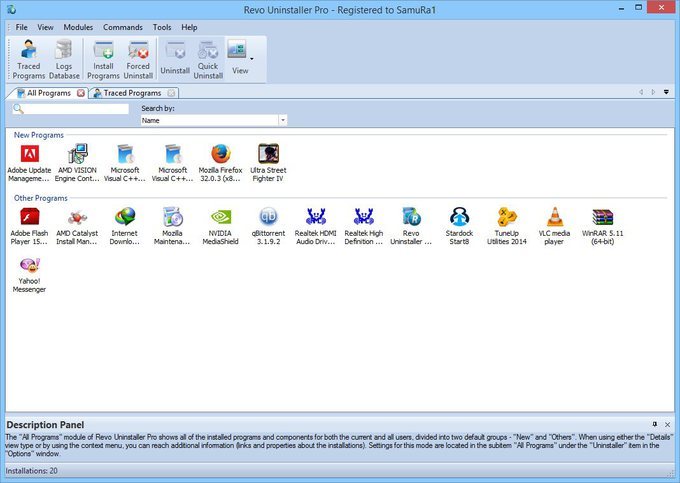Open the tab list dropdown arrow
This screenshot has height=483, width=680.
click(x=666, y=92)
